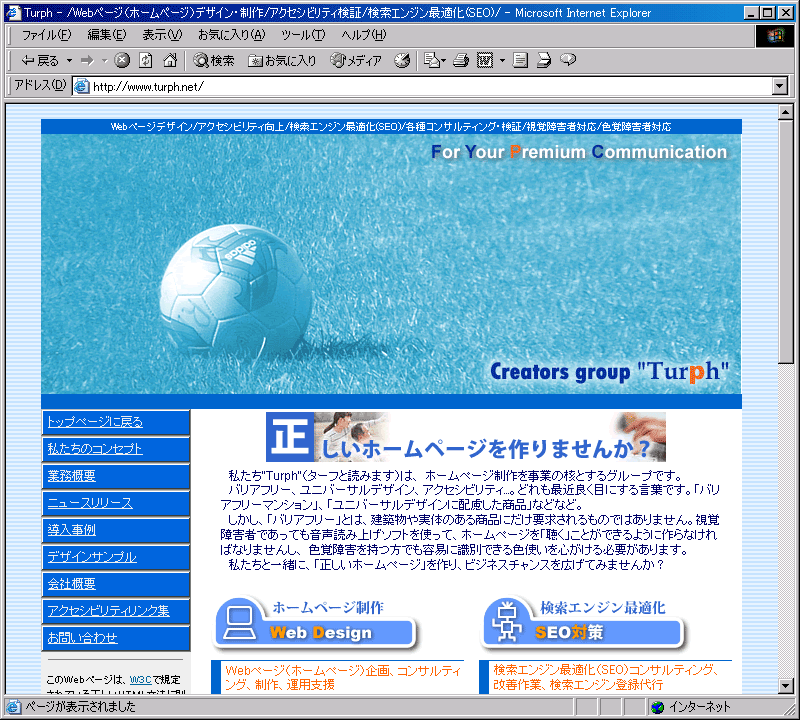Open the デザインサンプル link
The image size is (800, 720).
point(92,557)
